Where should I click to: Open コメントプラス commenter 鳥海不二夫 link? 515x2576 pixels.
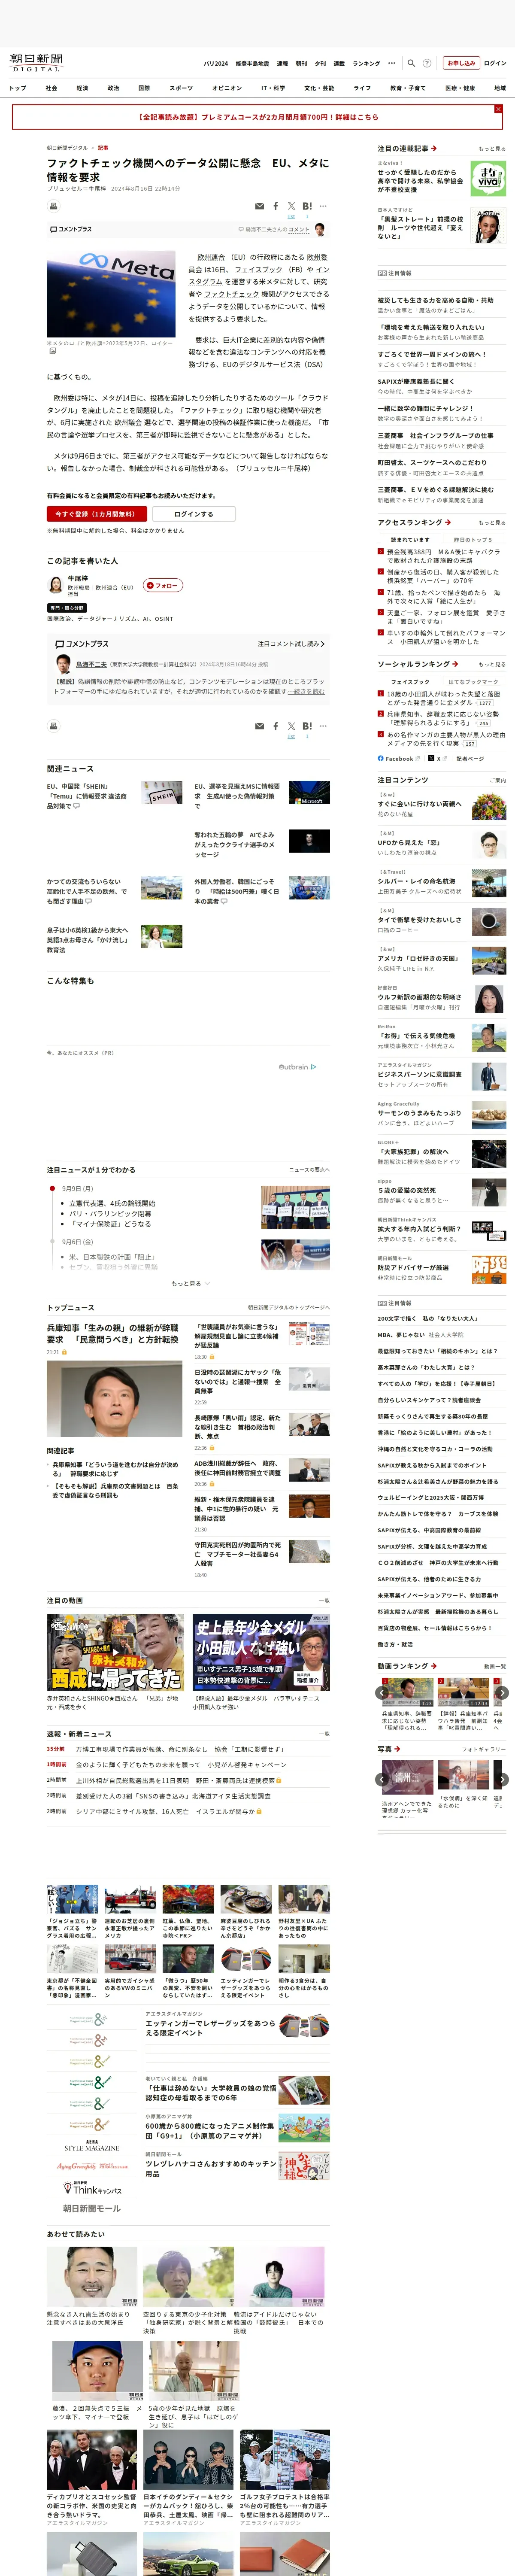pyautogui.click(x=91, y=664)
